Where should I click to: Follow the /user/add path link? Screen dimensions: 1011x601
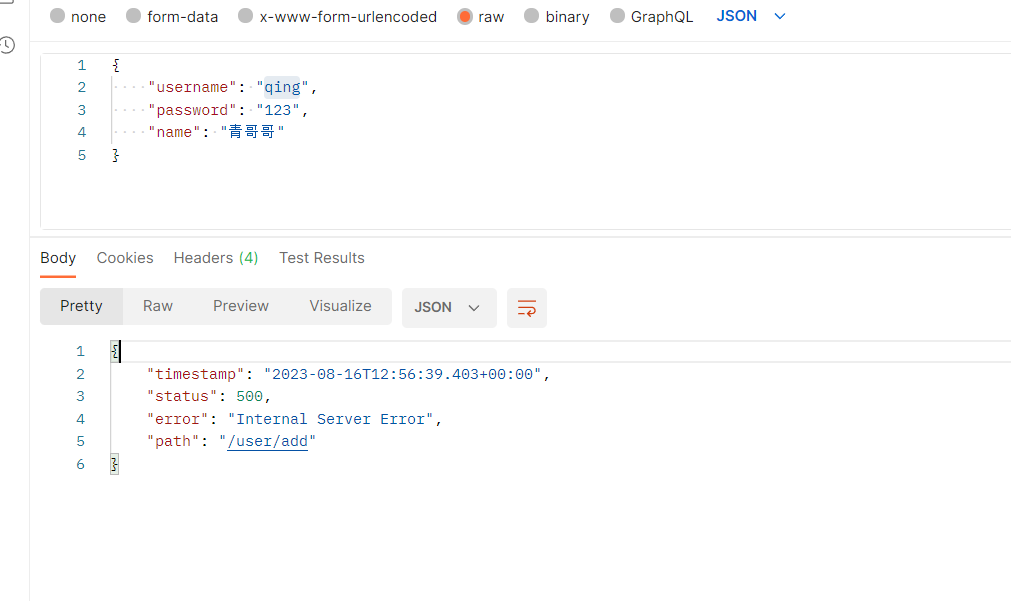[x=268, y=442]
